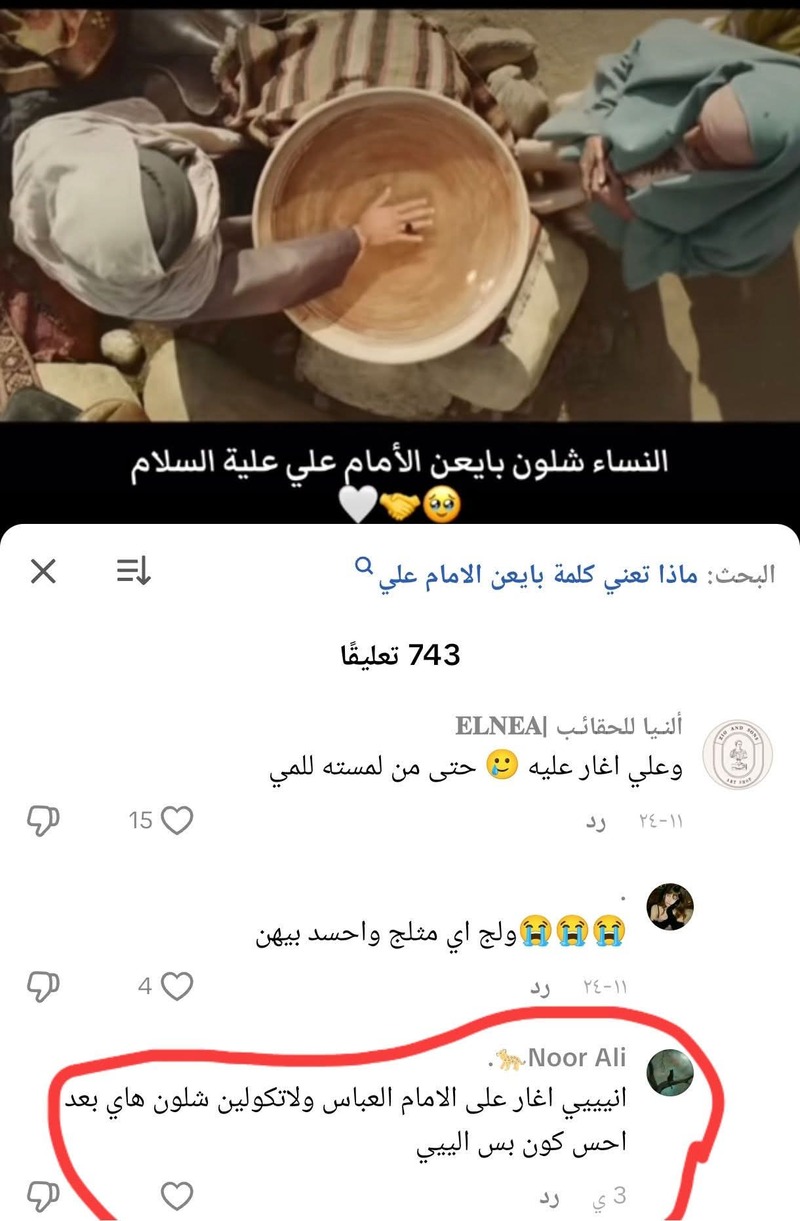Like the ELNEA comment with 15 likes

177,821
